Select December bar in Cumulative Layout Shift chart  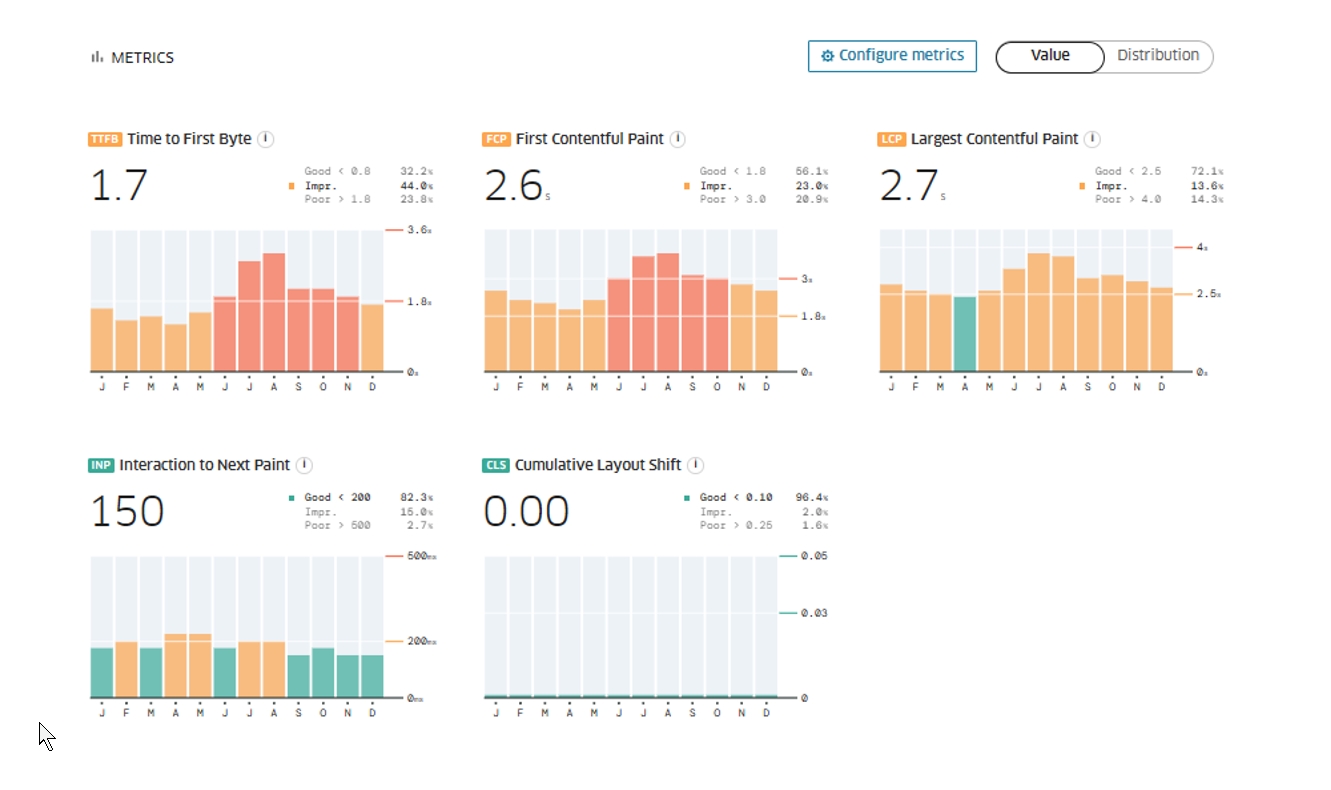pos(766,695)
